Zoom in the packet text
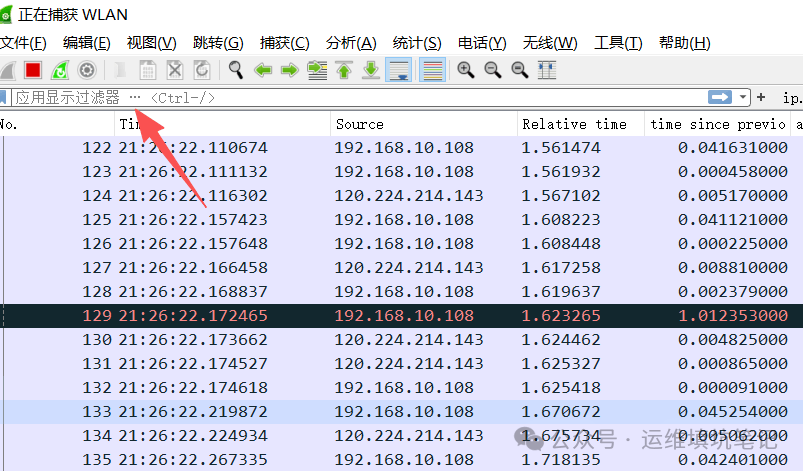 (x=466, y=70)
